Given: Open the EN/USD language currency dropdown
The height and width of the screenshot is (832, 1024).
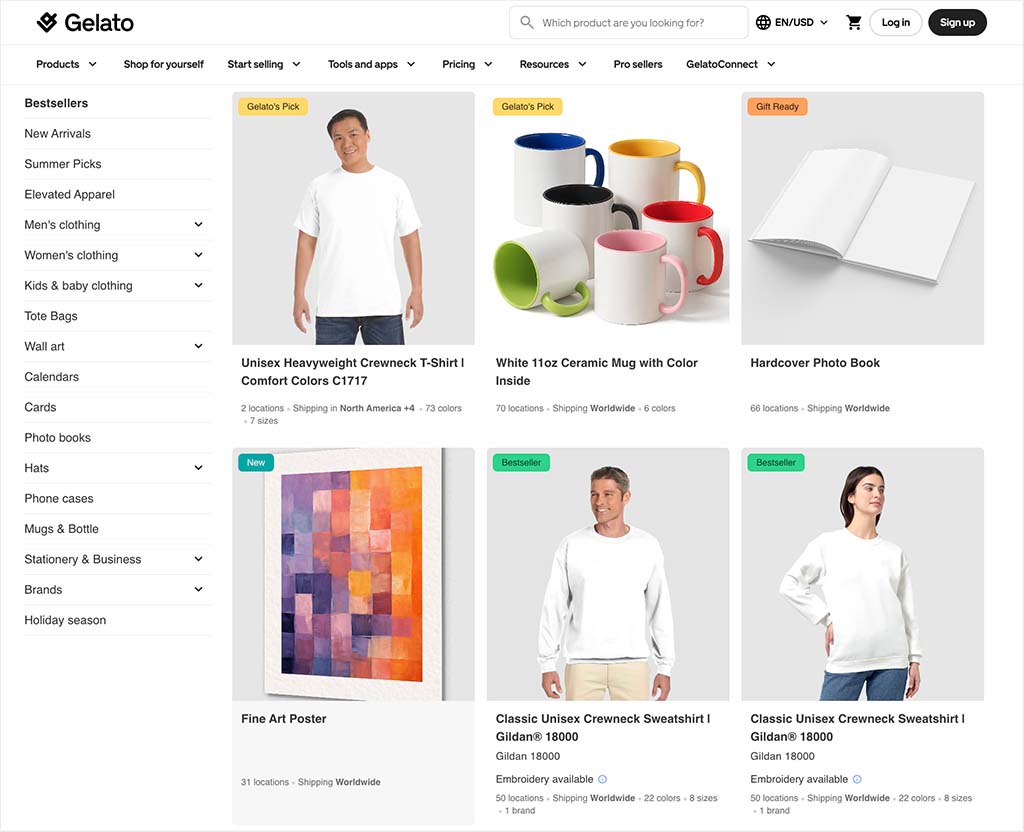Looking at the screenshot, I should click(792, 22).
